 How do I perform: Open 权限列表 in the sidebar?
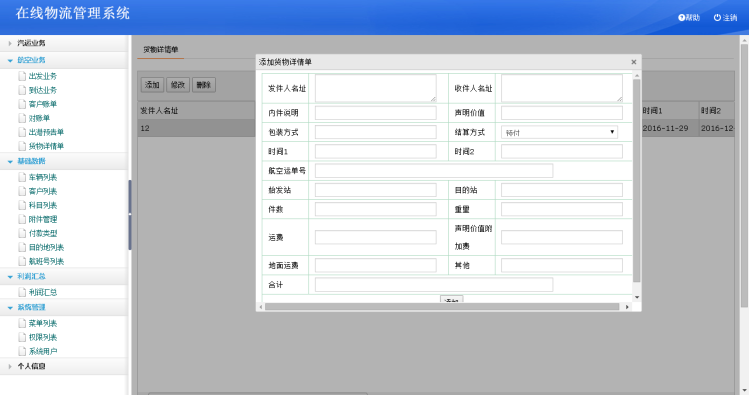[43, 337]
